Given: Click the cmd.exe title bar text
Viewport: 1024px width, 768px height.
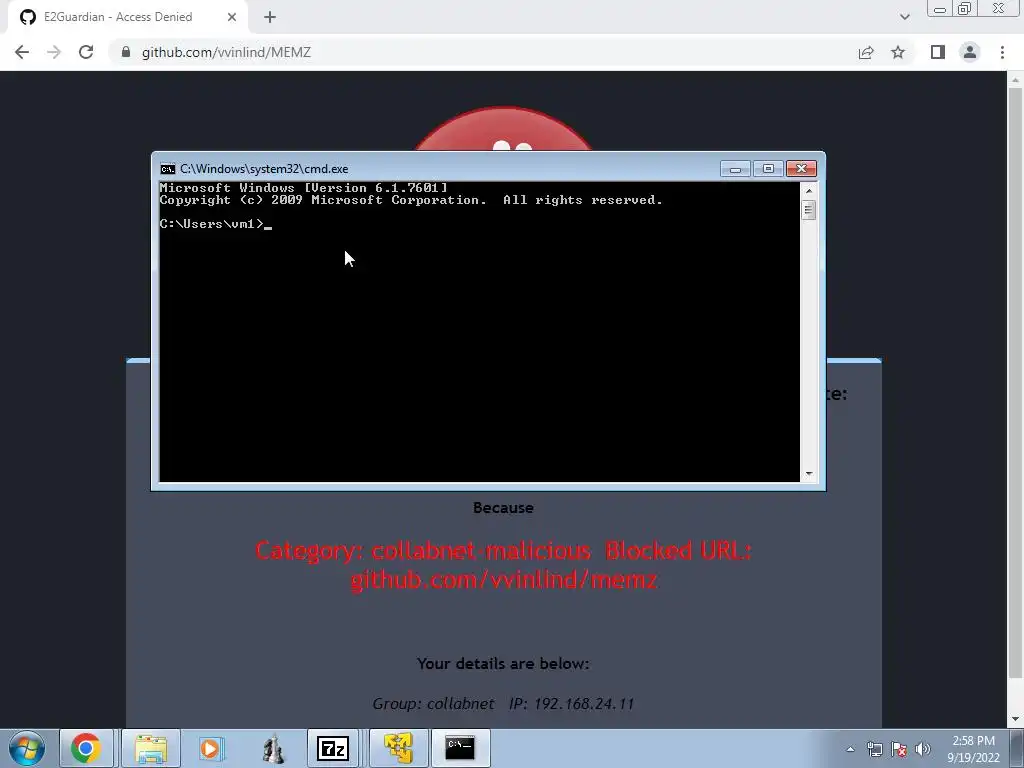Looking at the screenshot, I should pos(264,169).
